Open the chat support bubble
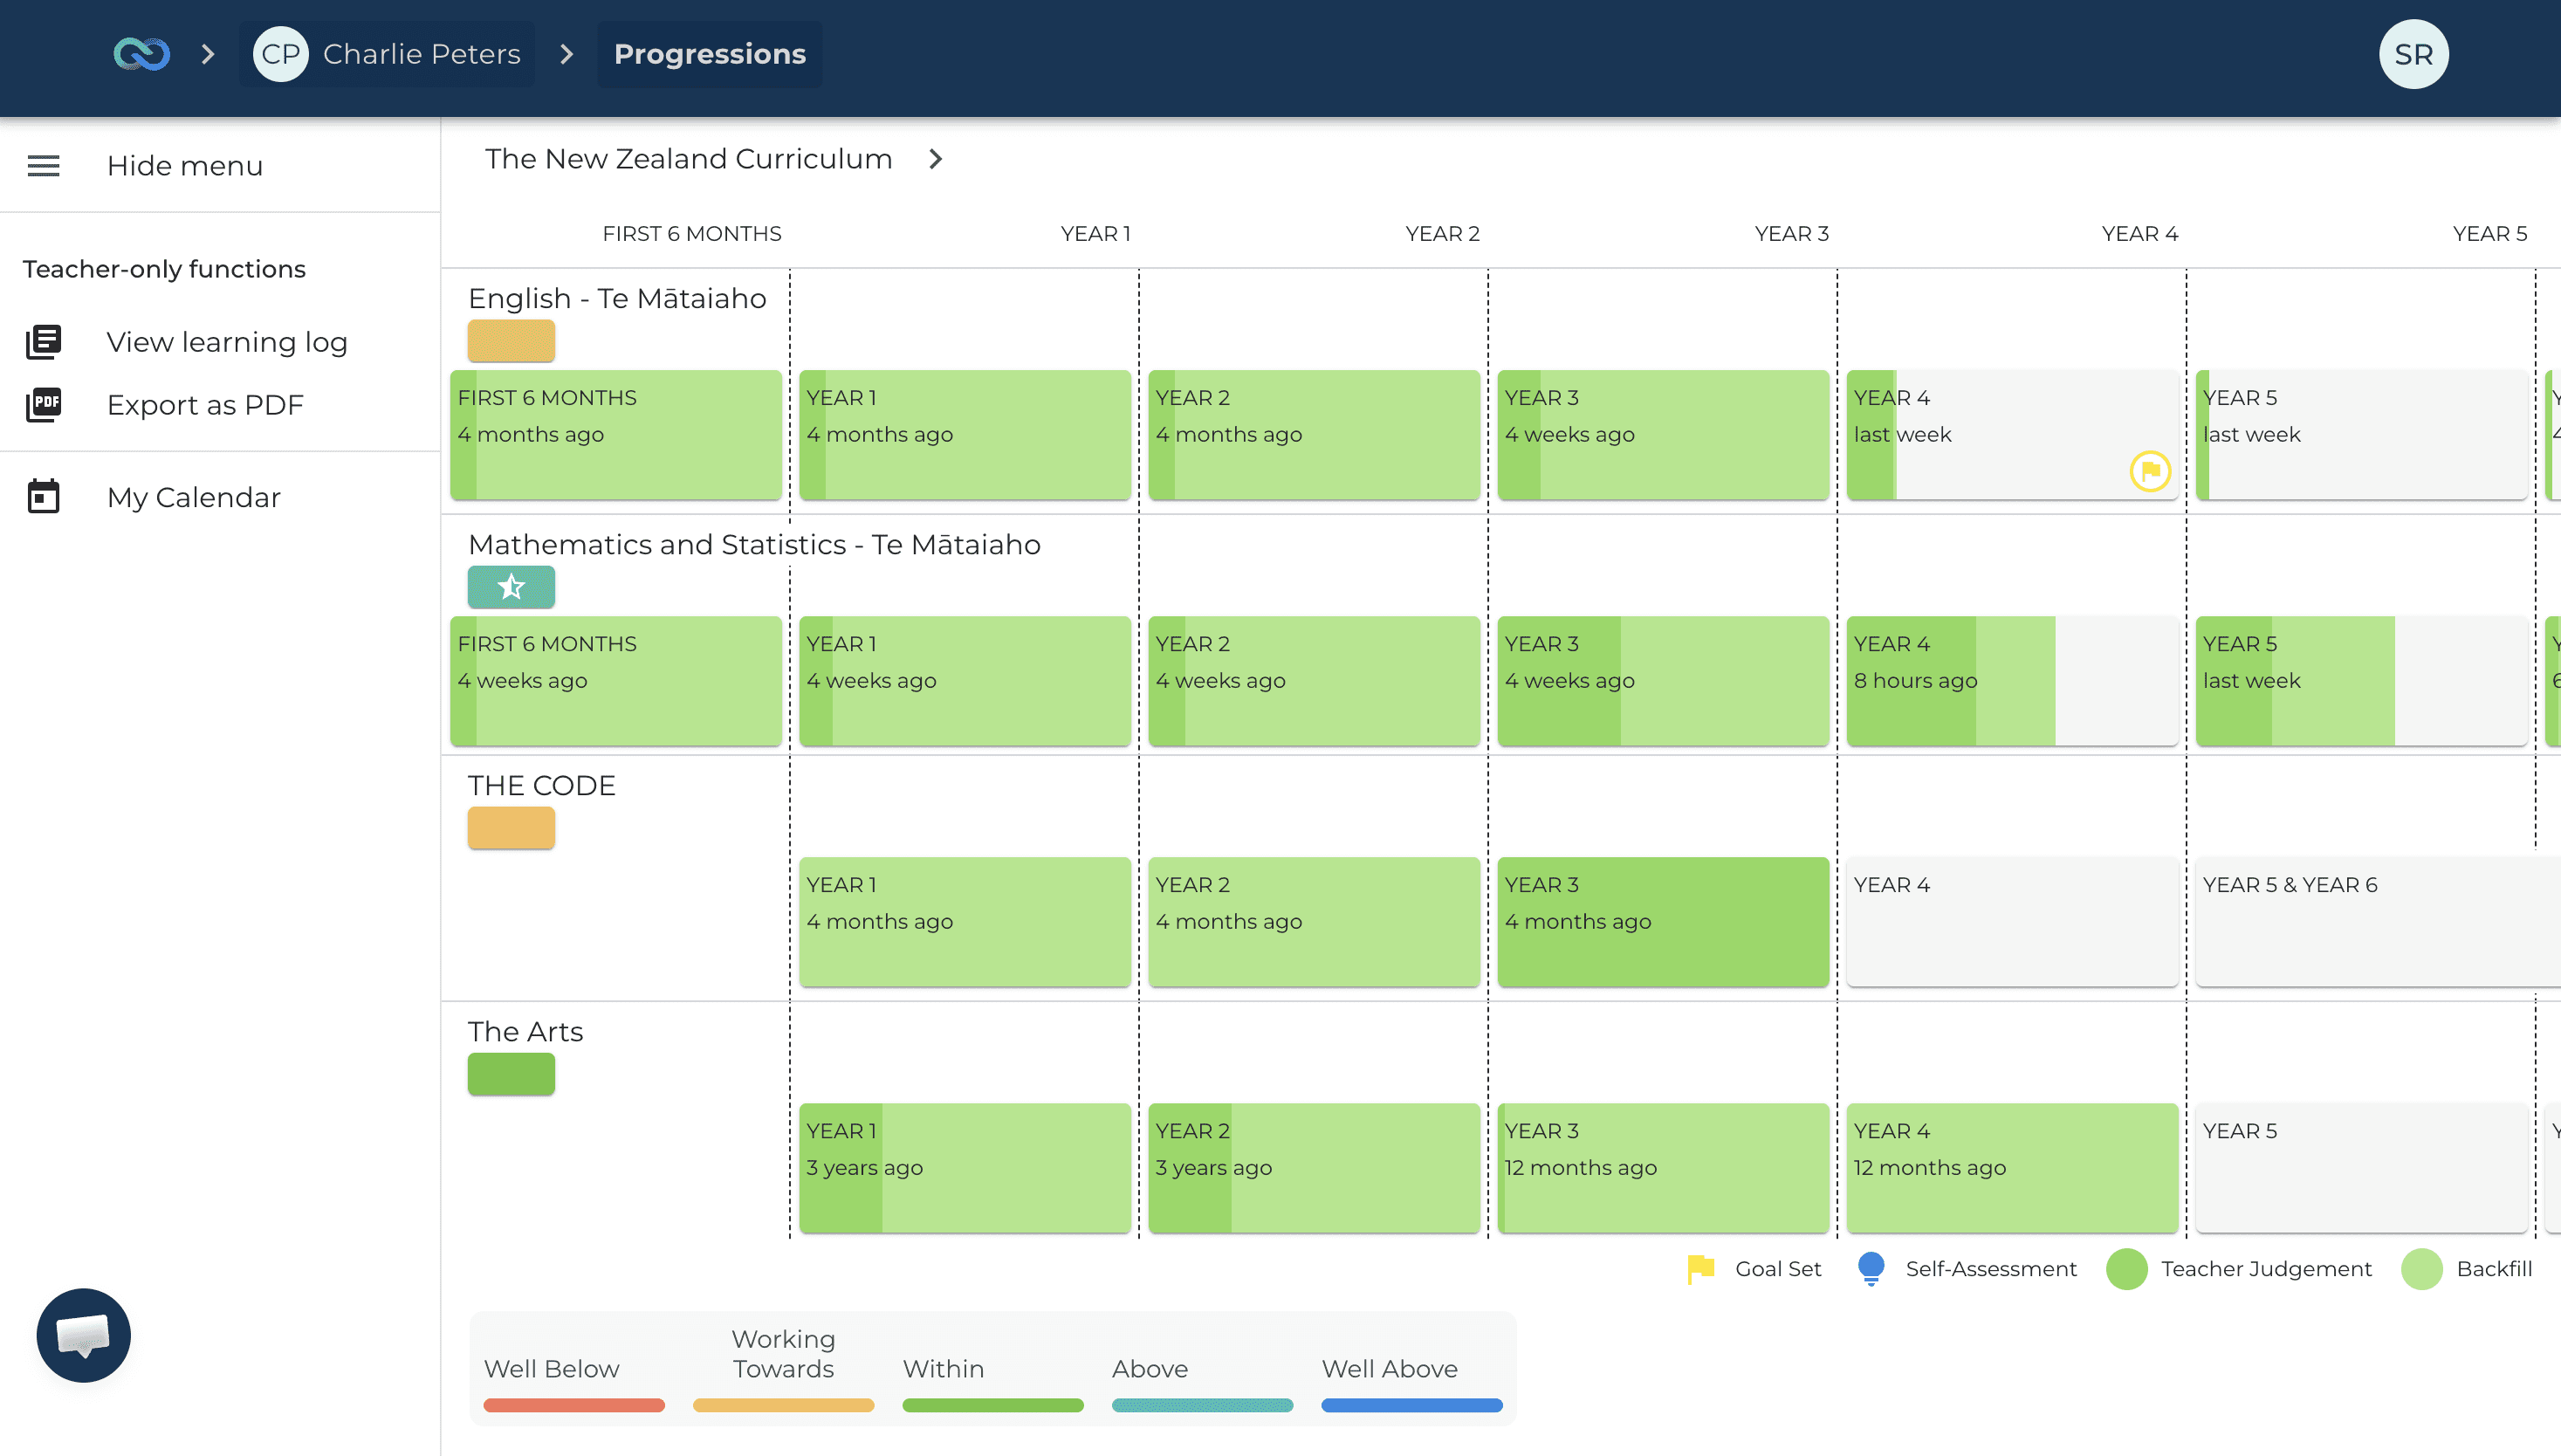The height and width of the screenshot is (1456, 2561). coord(83,1335)
